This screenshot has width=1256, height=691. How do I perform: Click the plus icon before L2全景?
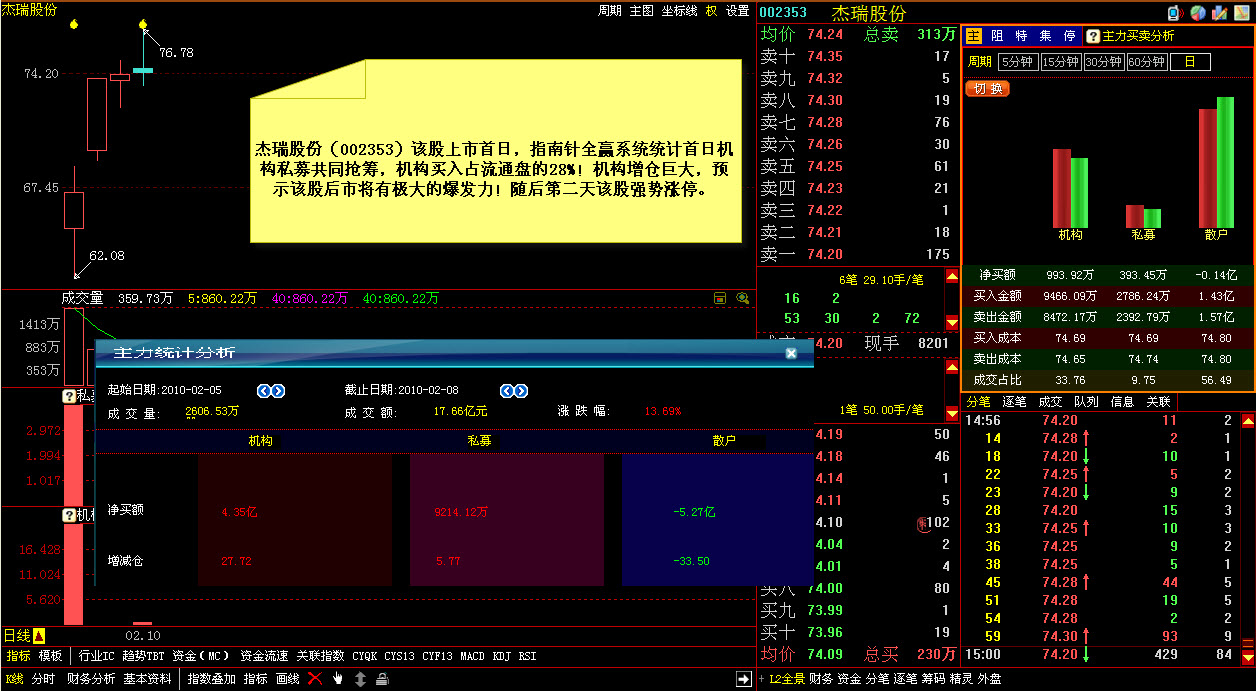click(762, 679)
